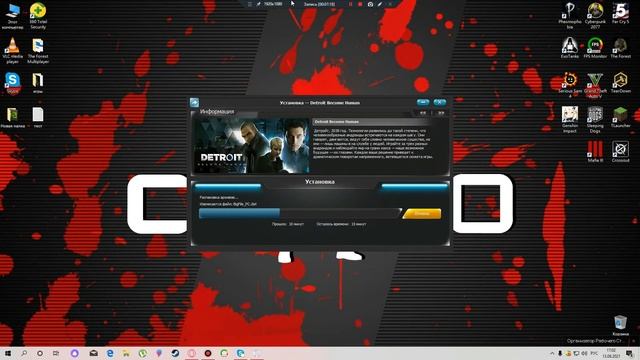Open the taskbar clock and calendar
This screenshot has width=640, height=360.
click(x=611, y=353)
